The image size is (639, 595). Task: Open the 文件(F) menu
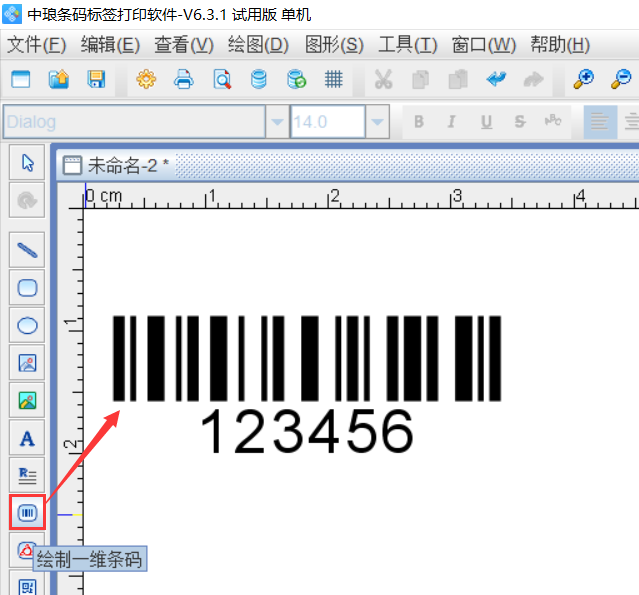tap(36, 44)
